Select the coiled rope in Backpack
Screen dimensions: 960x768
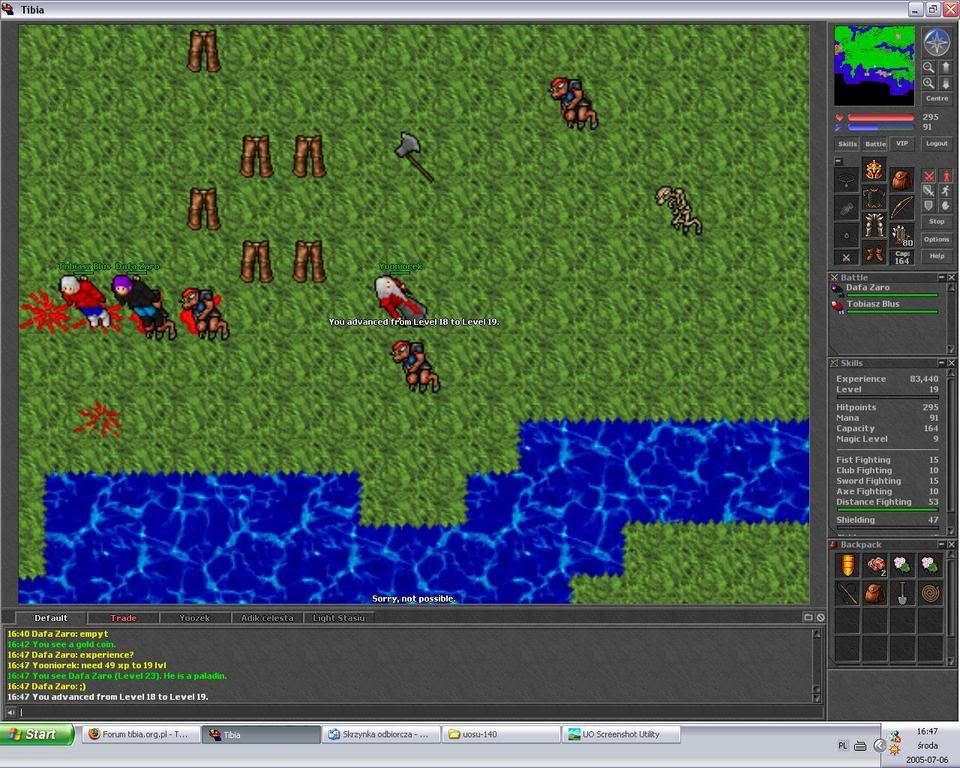[x=930, y=593]
